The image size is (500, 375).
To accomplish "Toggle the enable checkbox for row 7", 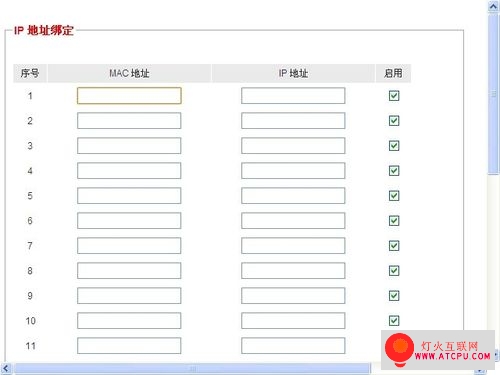I will (x=394, y=246).
